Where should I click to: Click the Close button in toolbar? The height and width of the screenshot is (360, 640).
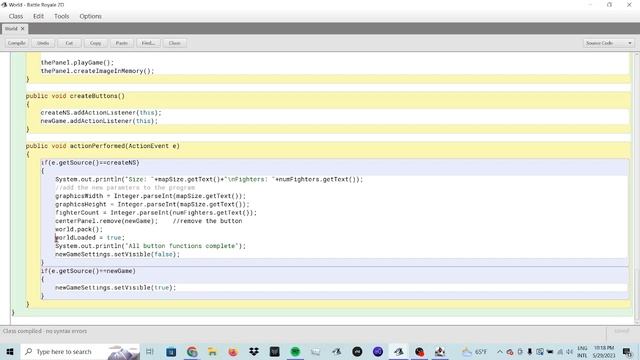pos(175,43)
